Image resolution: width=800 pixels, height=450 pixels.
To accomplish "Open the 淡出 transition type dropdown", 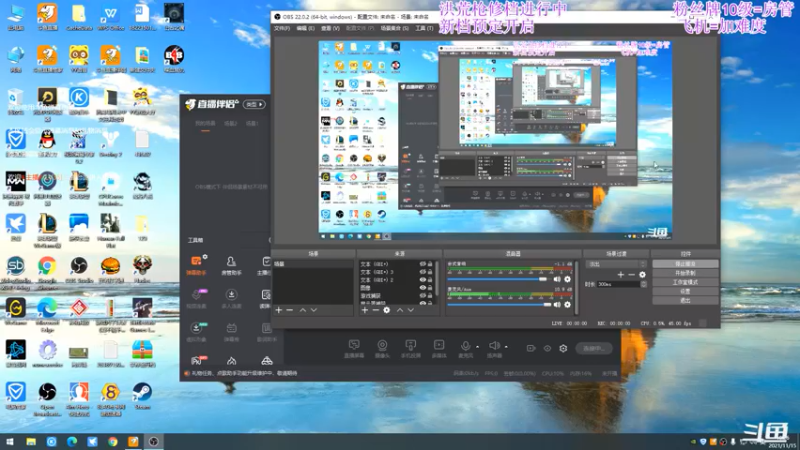I will click(x=616, y=264).
